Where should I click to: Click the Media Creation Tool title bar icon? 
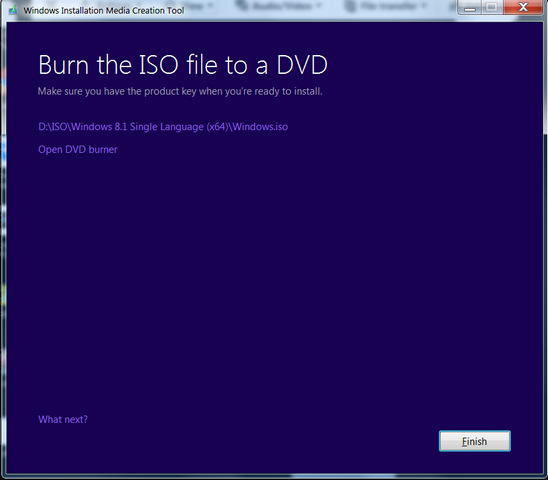point(13,10)
